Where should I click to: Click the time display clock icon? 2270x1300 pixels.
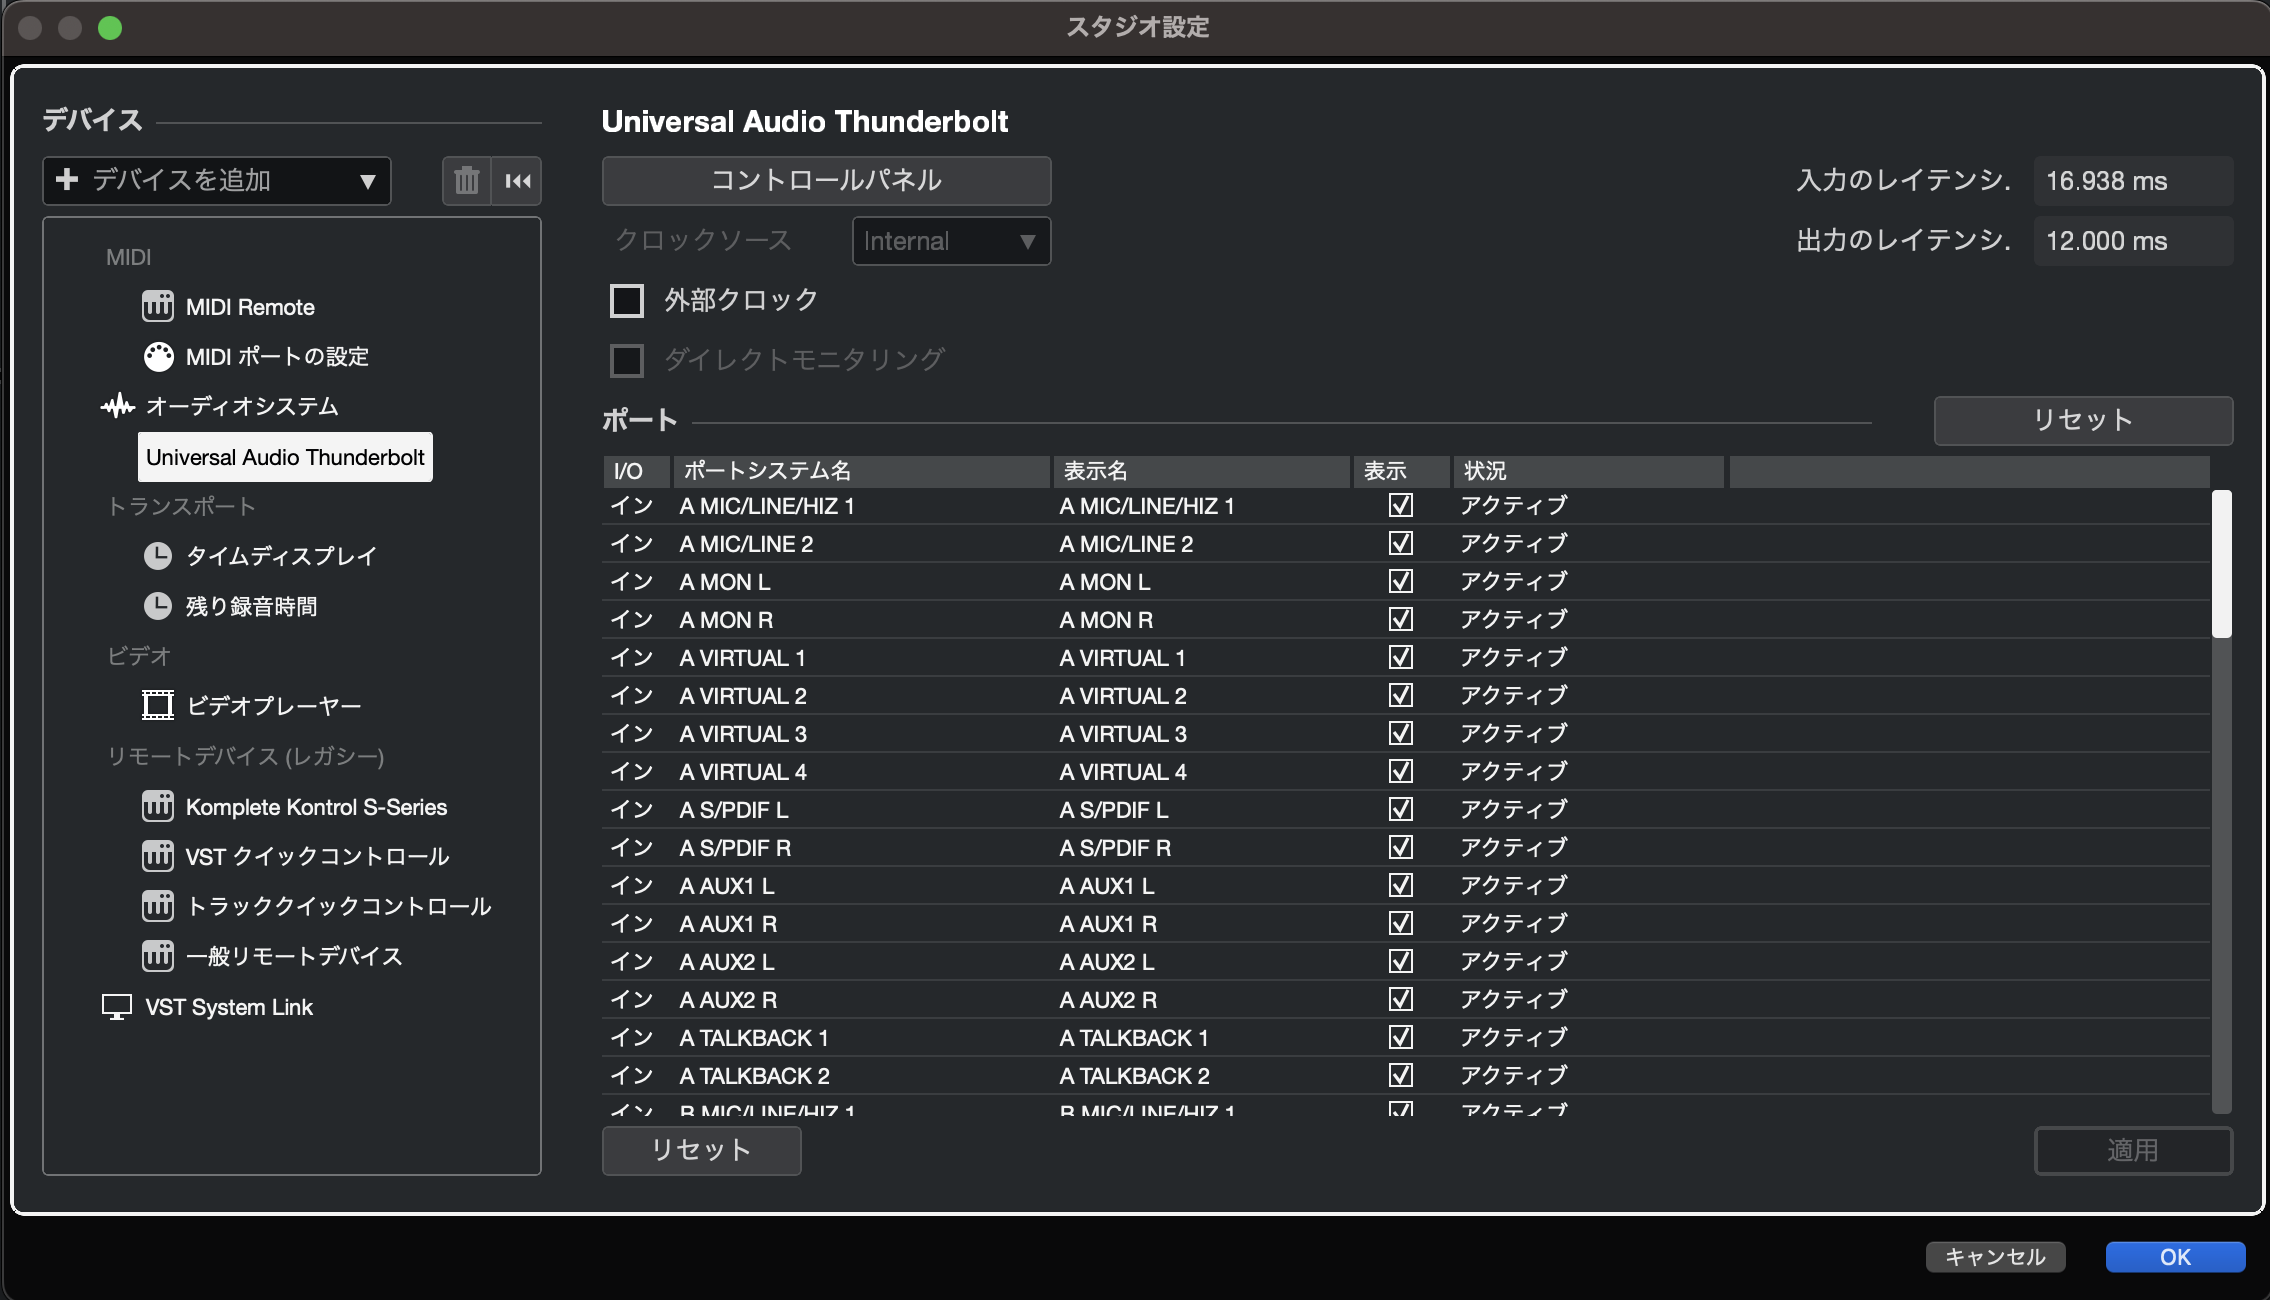tap(158, 556)
